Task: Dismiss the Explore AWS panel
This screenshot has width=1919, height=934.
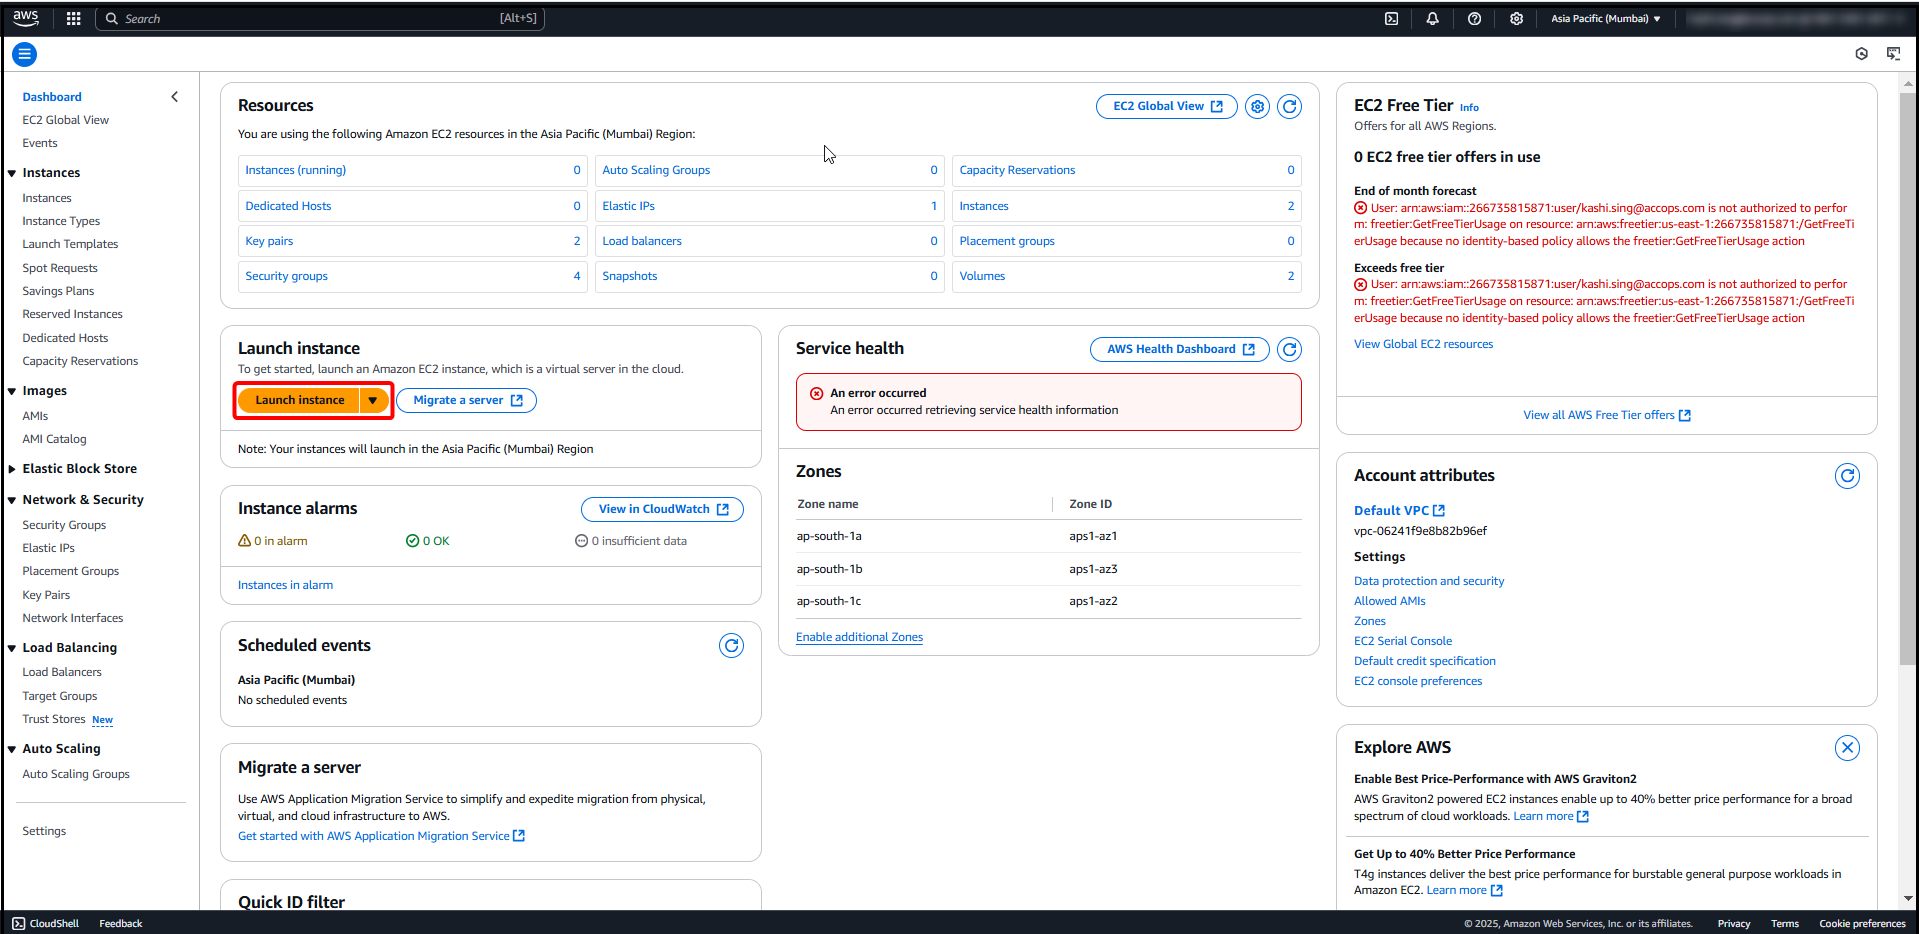Action: (1847, 747)
